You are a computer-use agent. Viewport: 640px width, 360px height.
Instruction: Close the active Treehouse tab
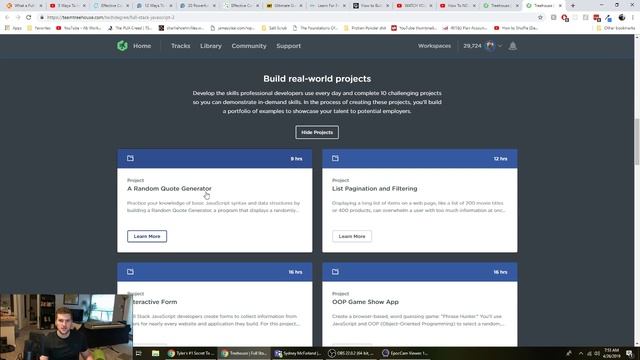[560, 6]
